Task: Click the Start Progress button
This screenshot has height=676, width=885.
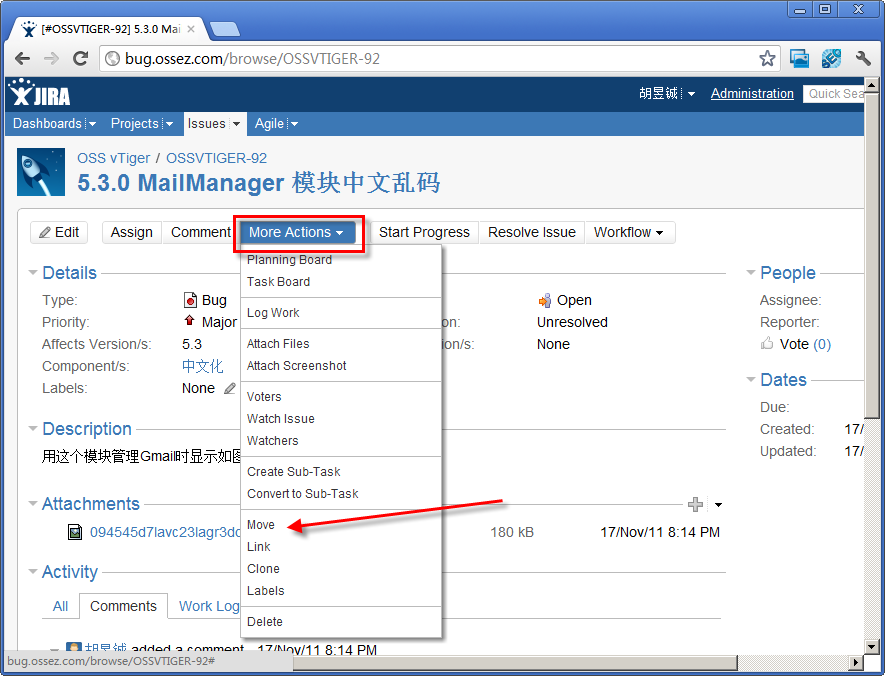Action: pyautogui.click(x=424, y=232)
